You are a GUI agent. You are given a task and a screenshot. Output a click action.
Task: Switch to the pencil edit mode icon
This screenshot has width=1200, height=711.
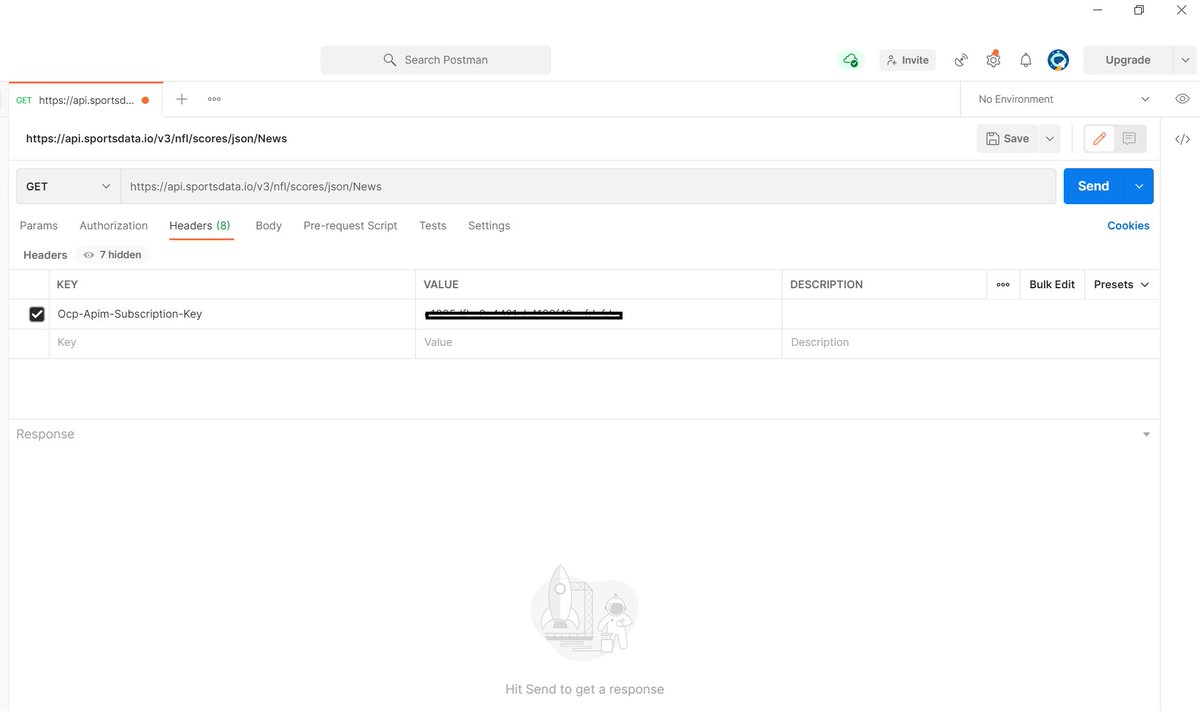1100,139
